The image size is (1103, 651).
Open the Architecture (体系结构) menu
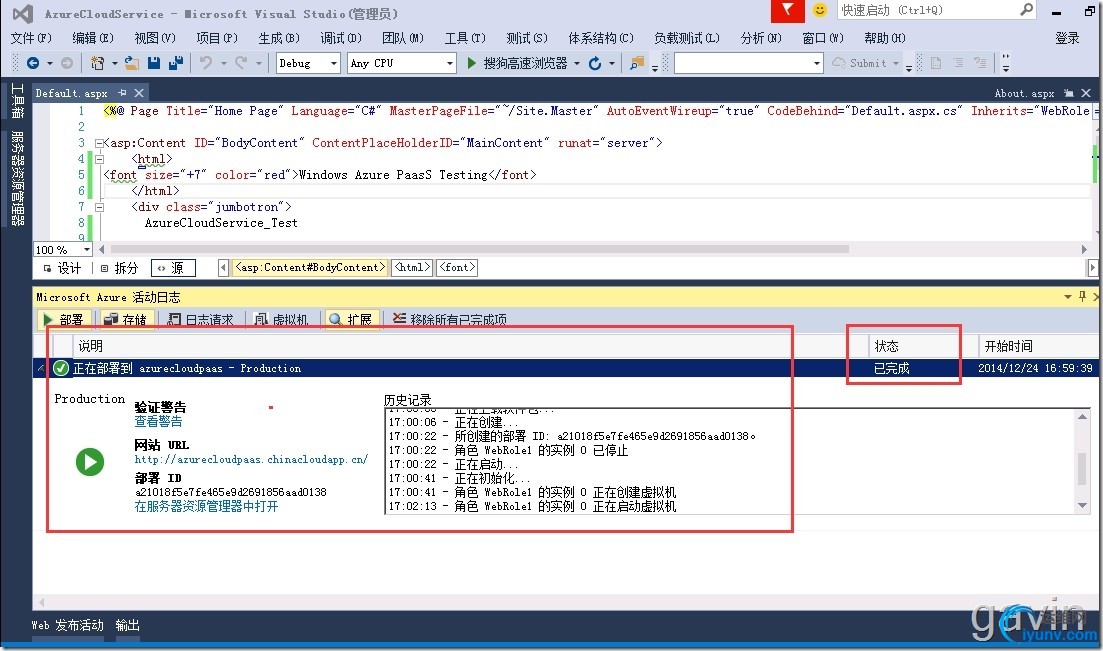(600, 38)
